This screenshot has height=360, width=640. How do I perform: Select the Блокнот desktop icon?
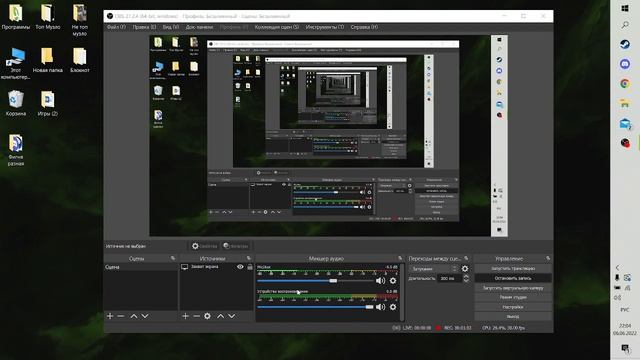[x=80, y=60]
